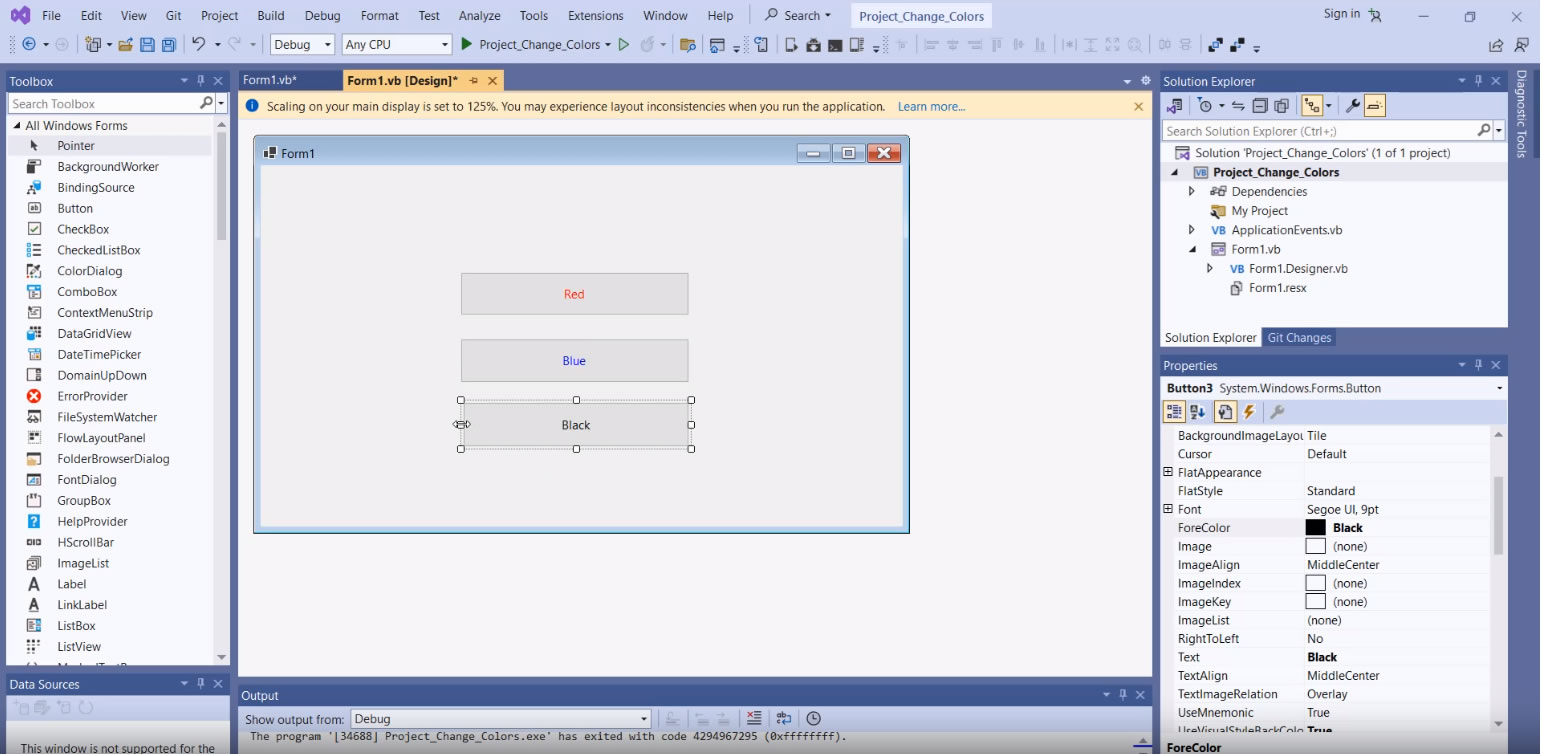Expand the FlatAppearance property group
The width and height of the screenshot is (1542, 754).
pyautogui.click(x=1168, y=473)
